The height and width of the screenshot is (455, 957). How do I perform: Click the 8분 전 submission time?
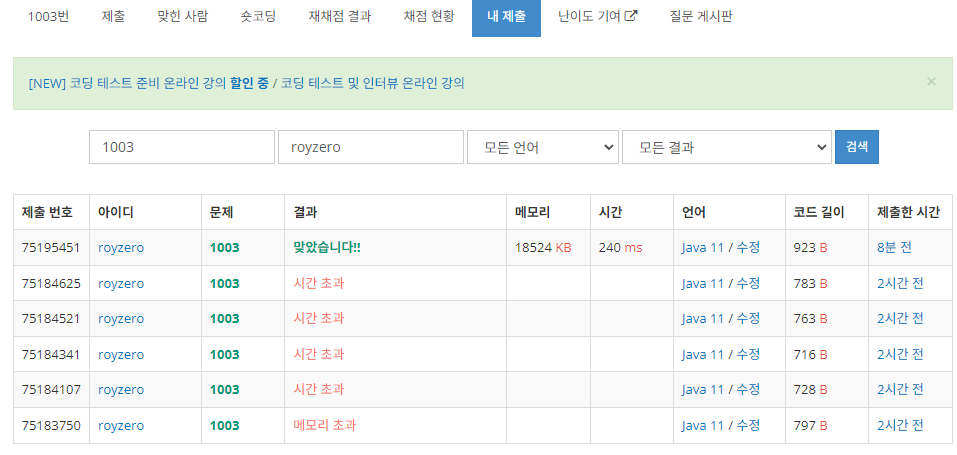click(894, 248)
